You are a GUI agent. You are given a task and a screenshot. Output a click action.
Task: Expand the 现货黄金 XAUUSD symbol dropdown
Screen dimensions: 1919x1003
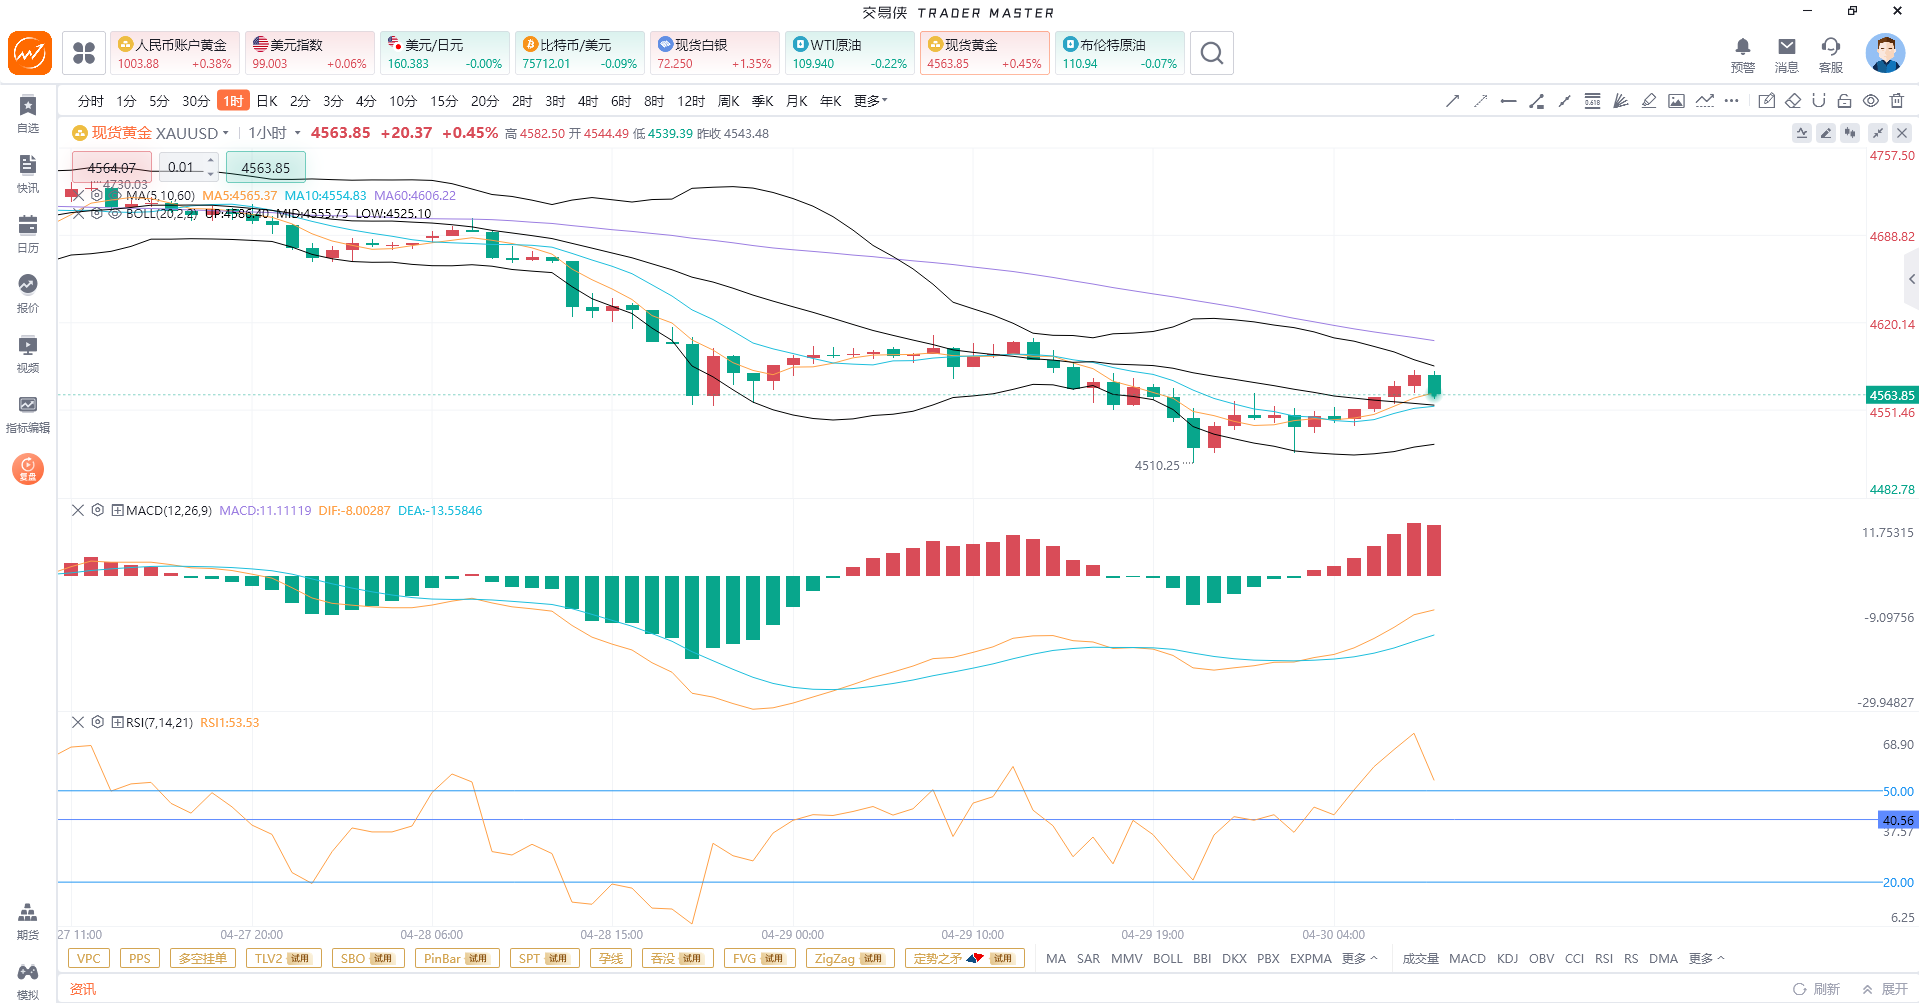[226, 133]
